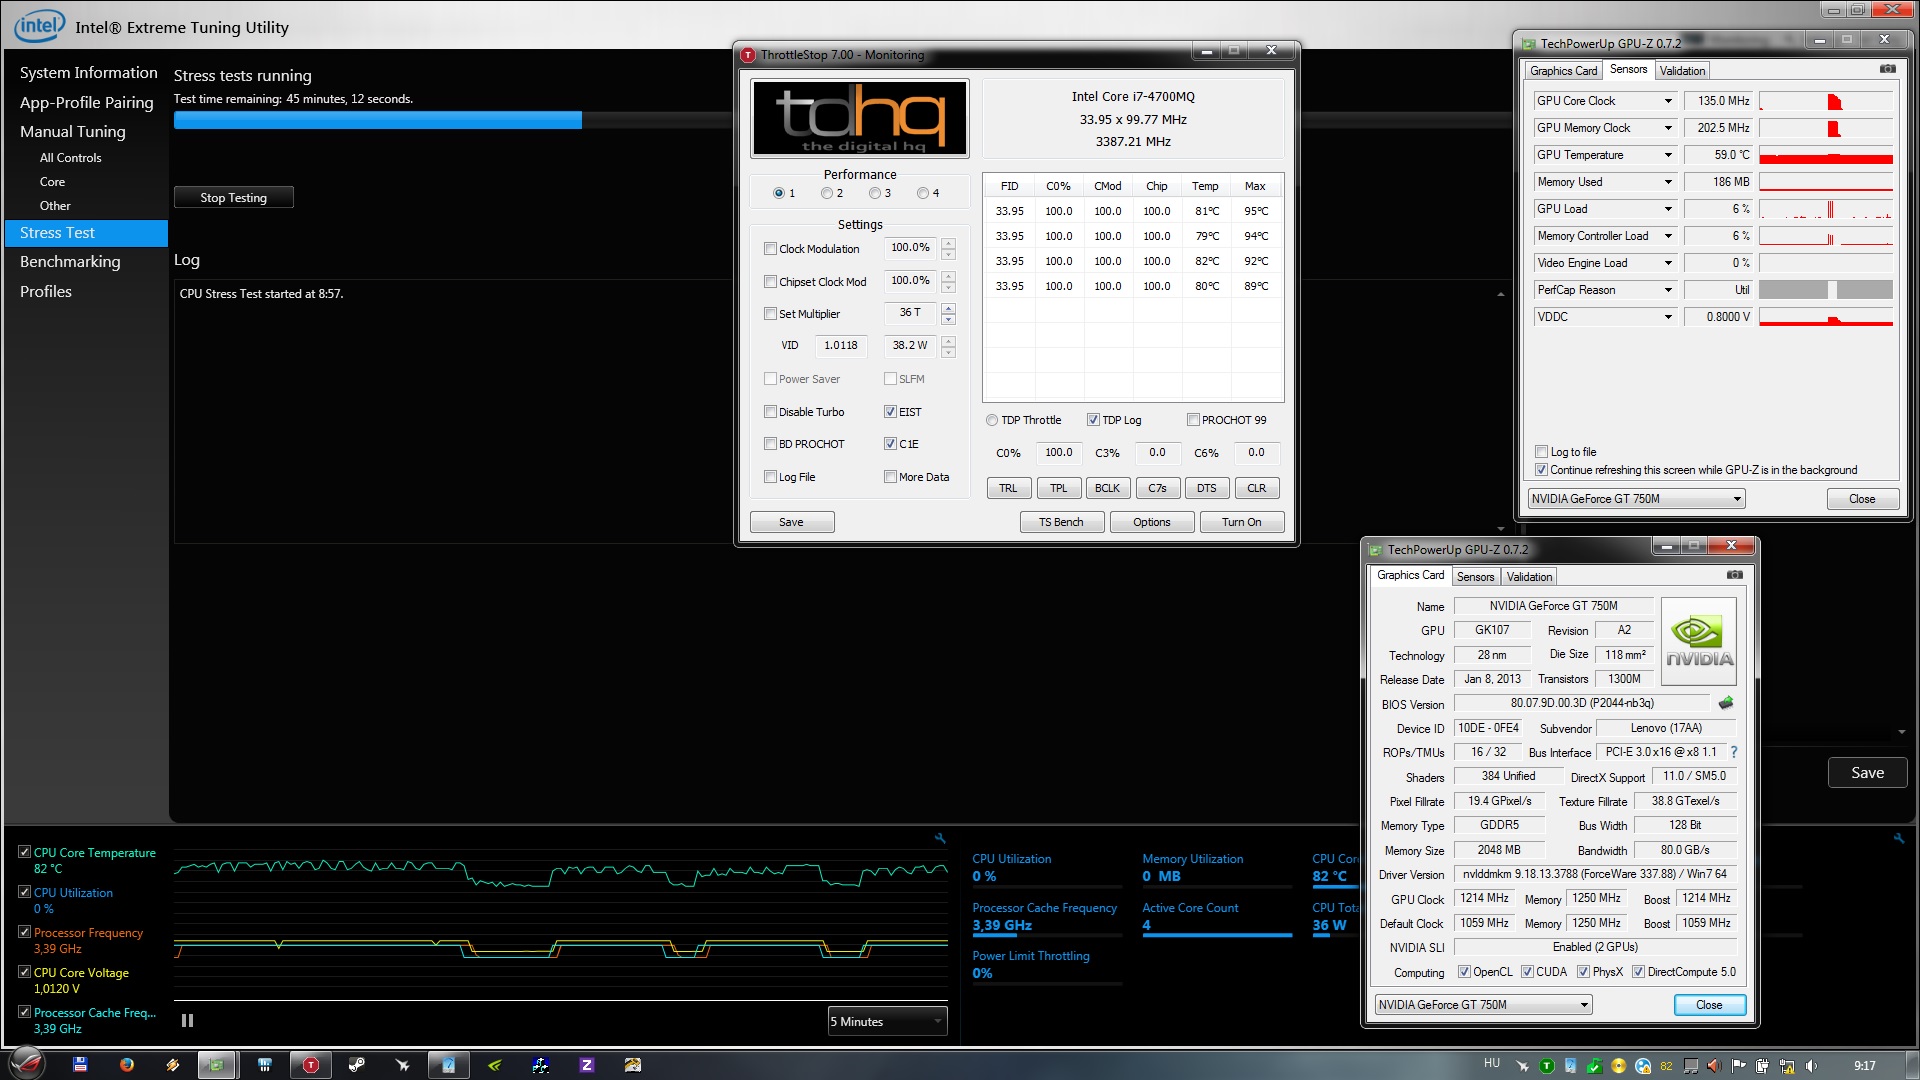The height and width of the screenshot is (1080, 1920).
Task: Pause the XTU monitoring graph
Action: coord(187,1021)
